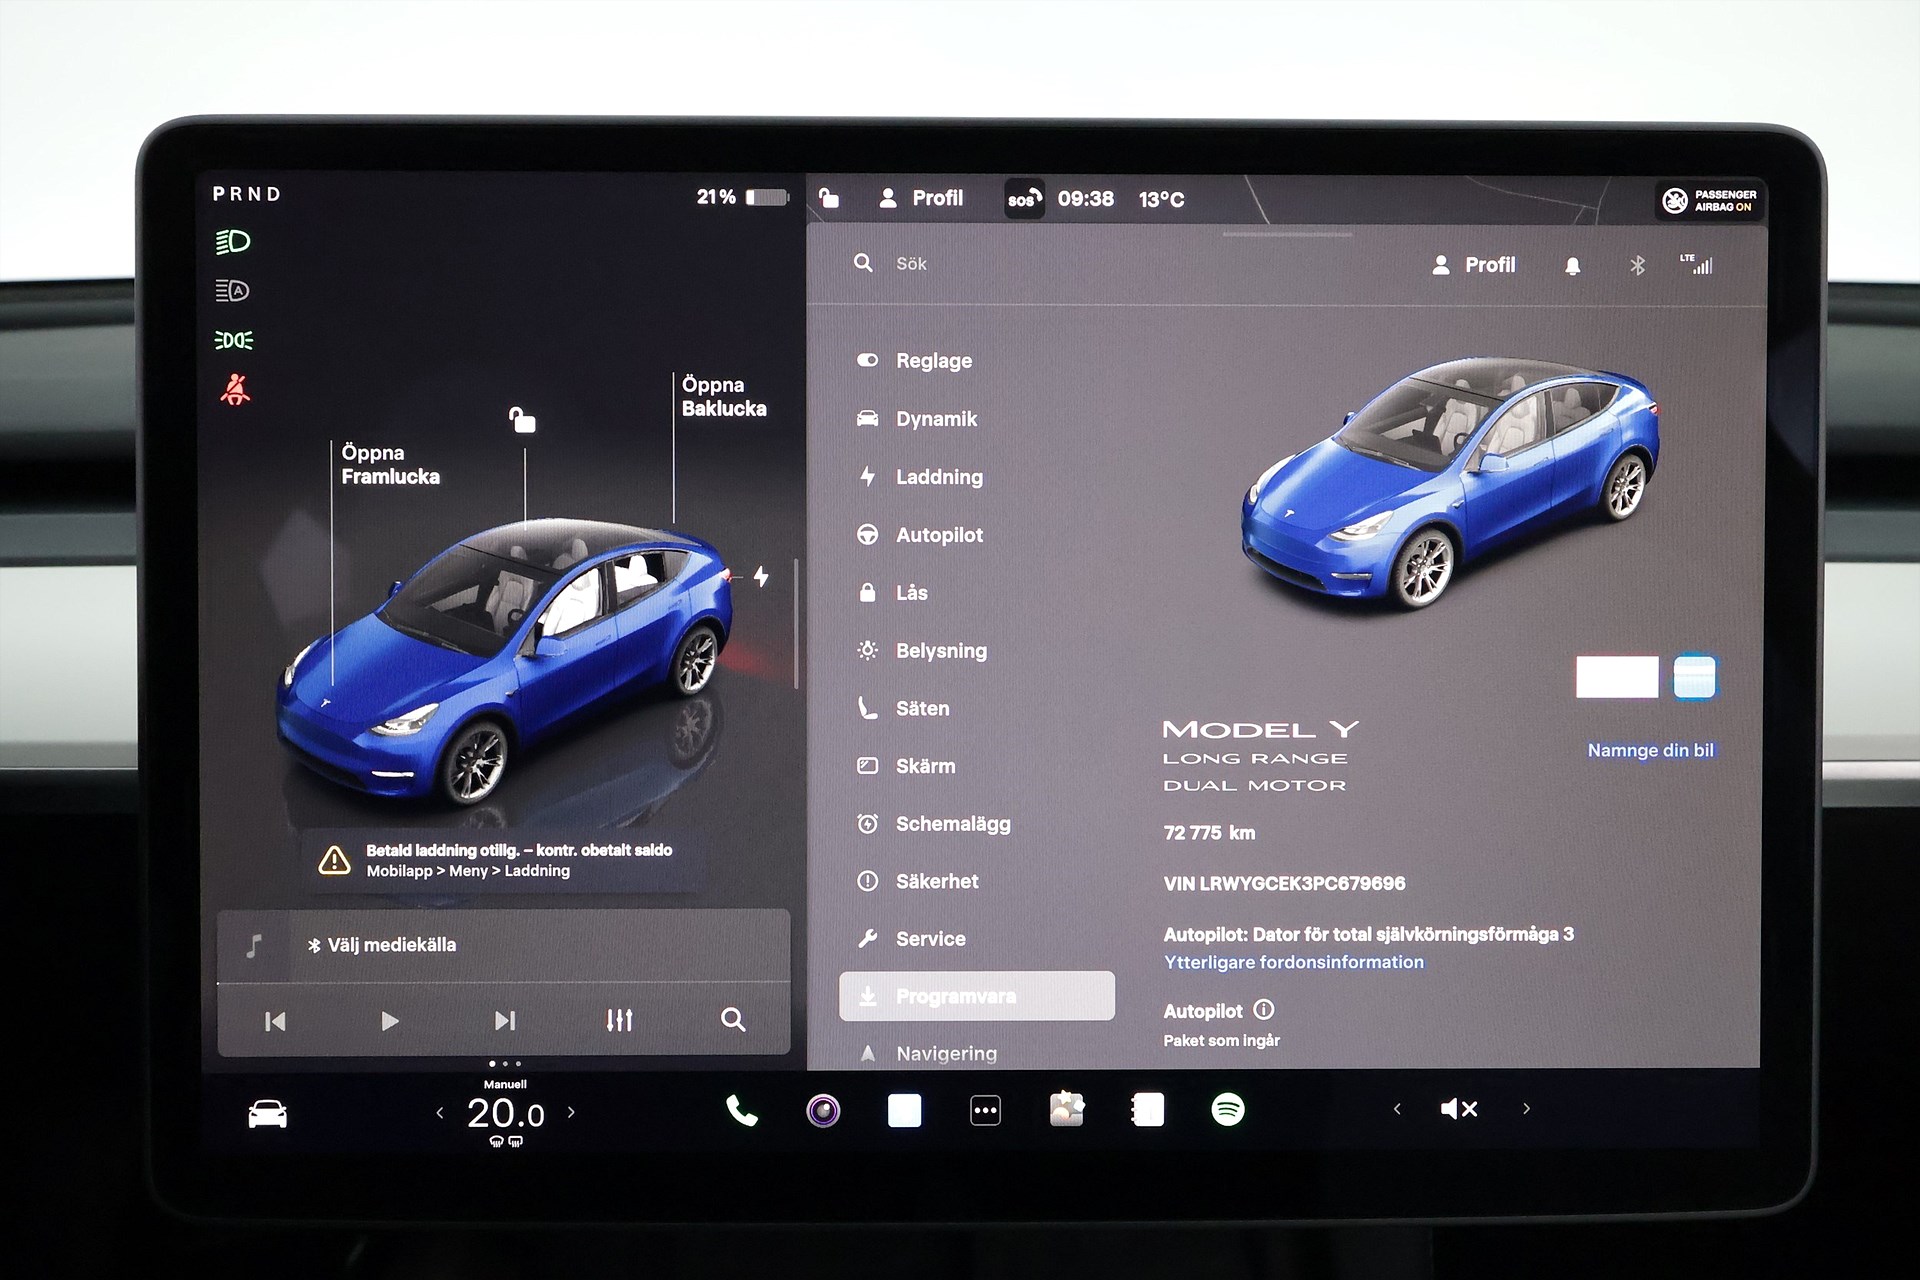1920x1280 pixels.
Task: Click Namnge din bil link
Action: click(x=1650, y=750)
